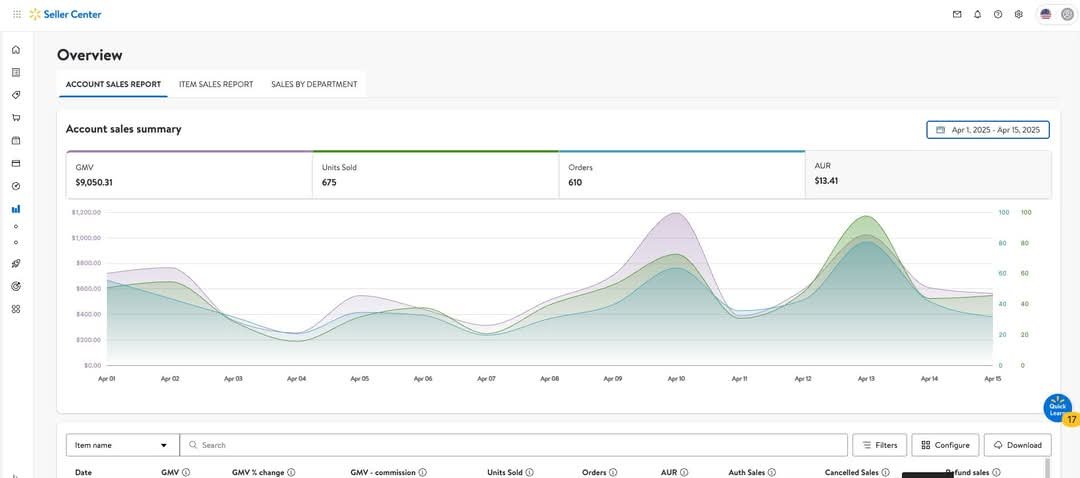Click the info icon next to GMV % change
The height and width of the screenshot is (478, 1080).
click(291, 472)
